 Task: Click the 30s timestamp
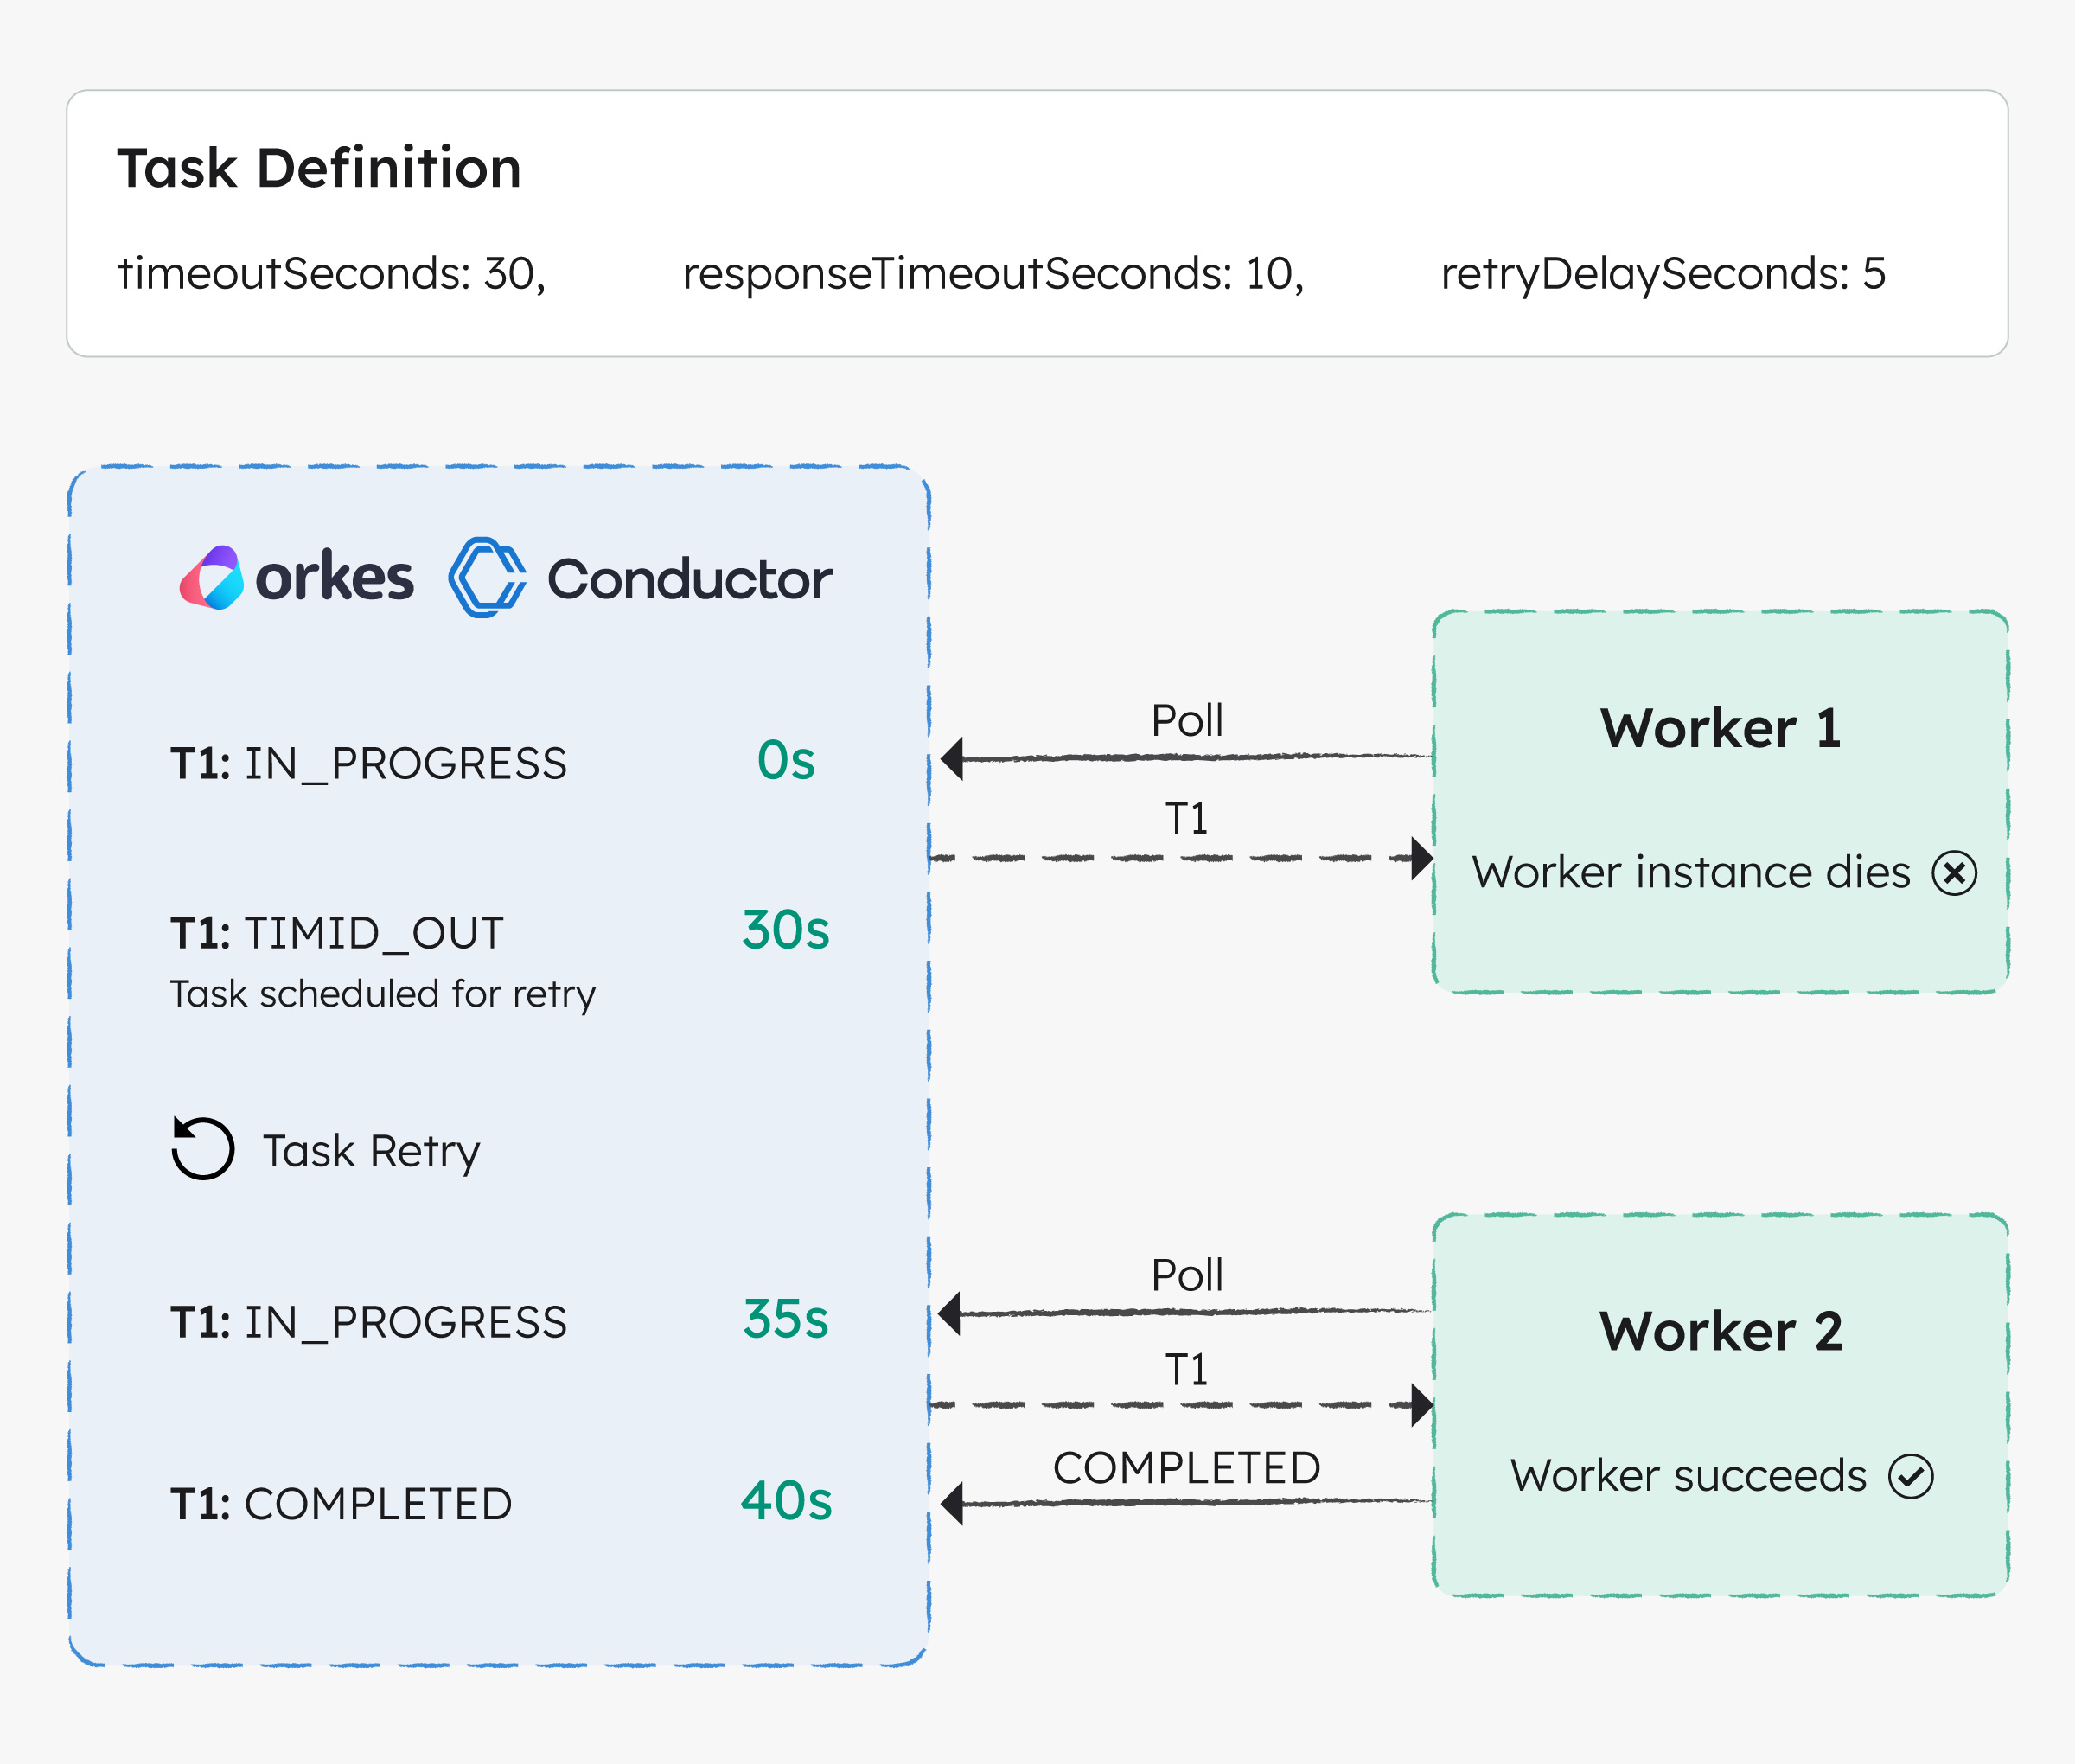[785, 930]
